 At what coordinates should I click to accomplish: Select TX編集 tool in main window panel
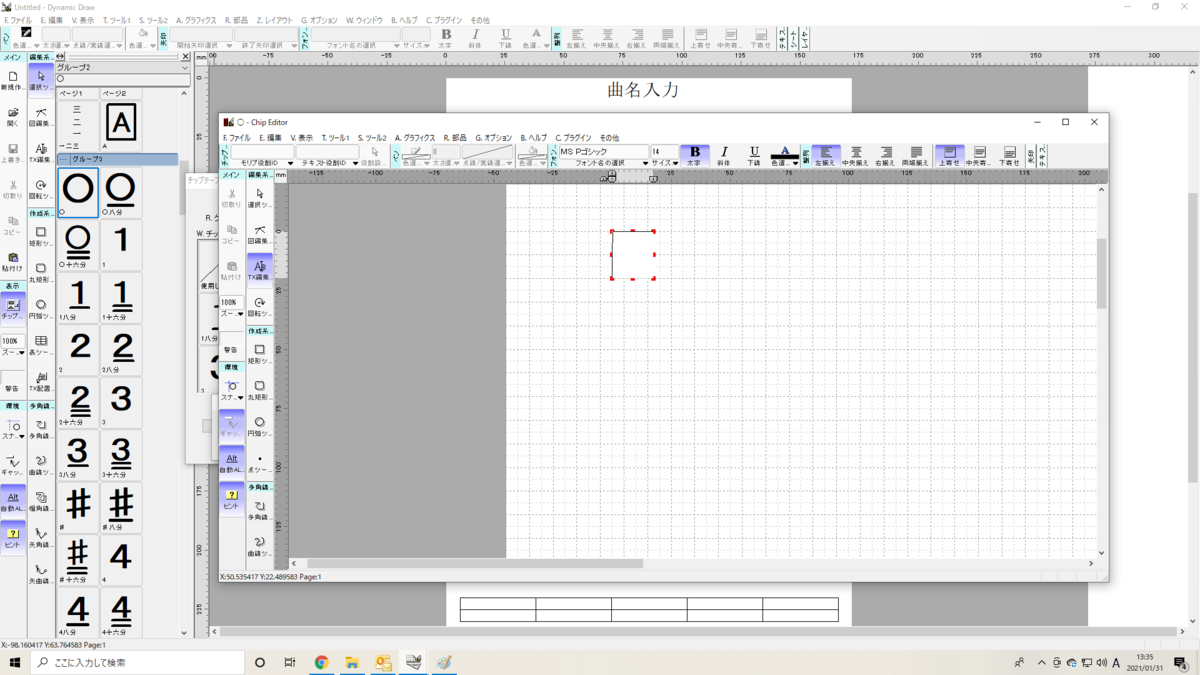[x=40, y=152]
